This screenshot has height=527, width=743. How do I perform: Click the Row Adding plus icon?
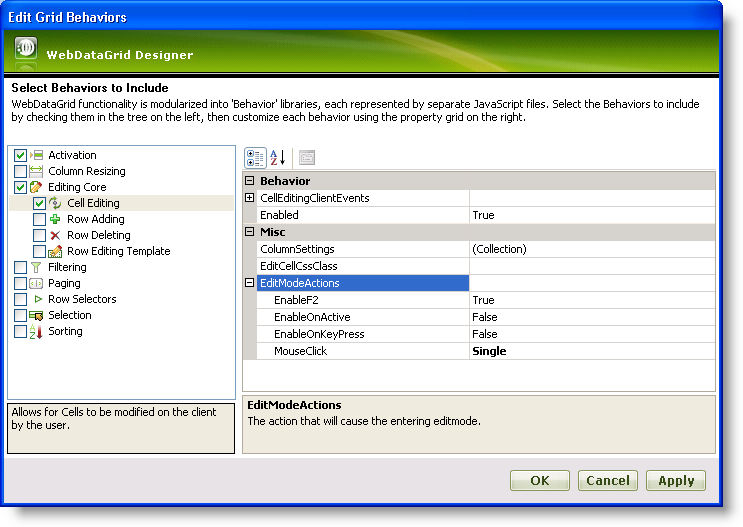click(x=56, y=219)
